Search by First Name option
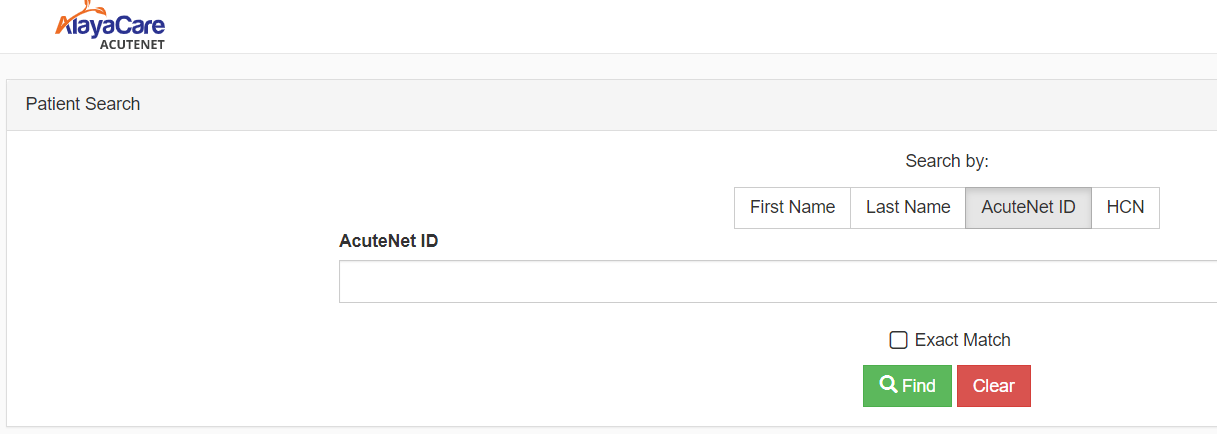The width and height of the screenshot is (1217, 434). [792, 208]
